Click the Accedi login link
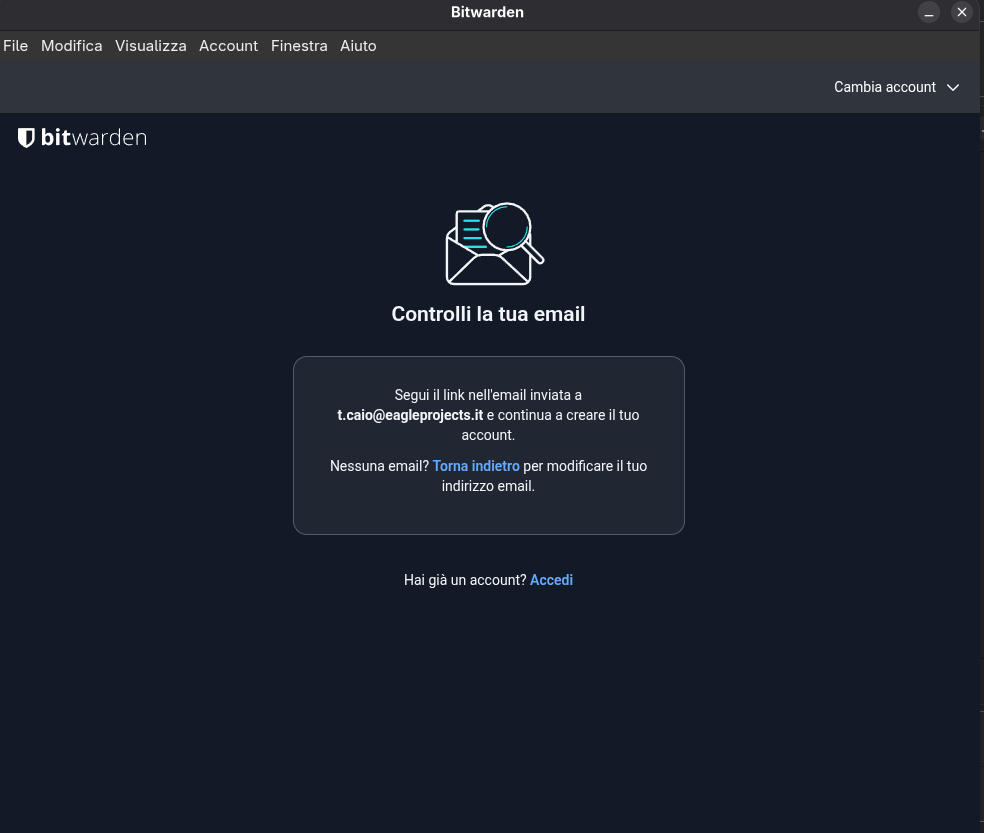This screenshot has height=833, width=984. 551,580
